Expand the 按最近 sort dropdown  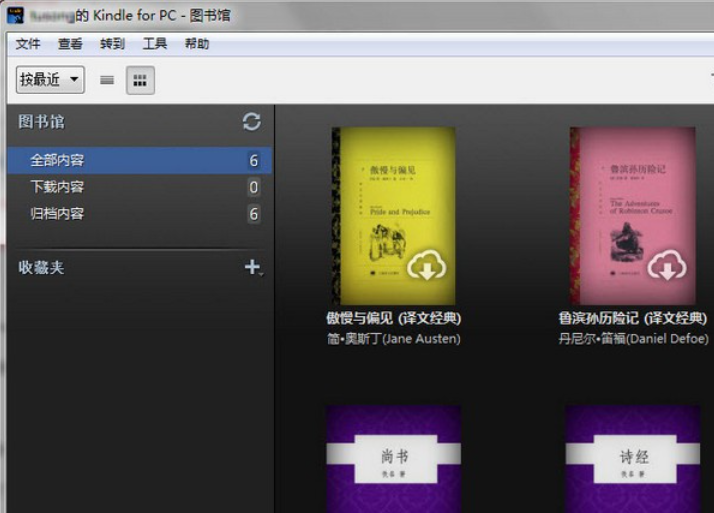[x=50, y=80]
